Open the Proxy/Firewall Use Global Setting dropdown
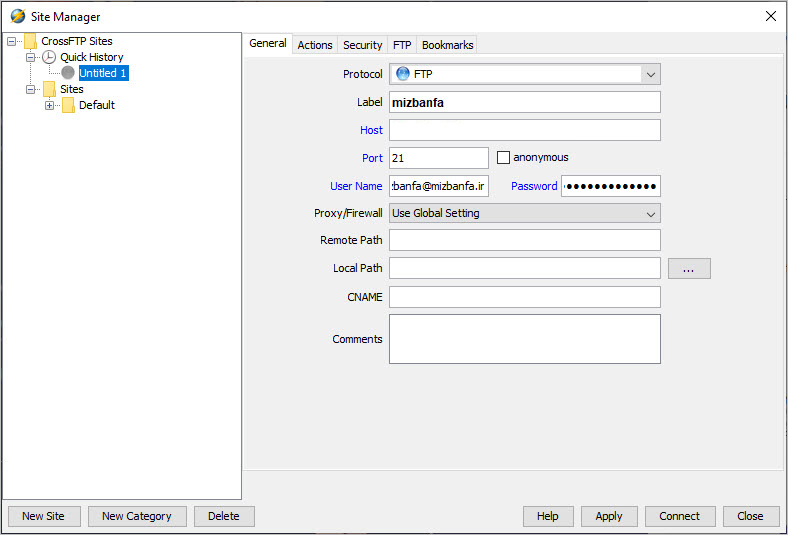 pos(525,213)
